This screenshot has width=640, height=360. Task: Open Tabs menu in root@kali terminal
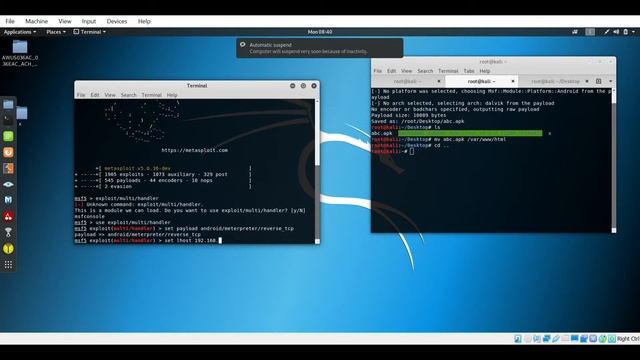click(469, 71)
